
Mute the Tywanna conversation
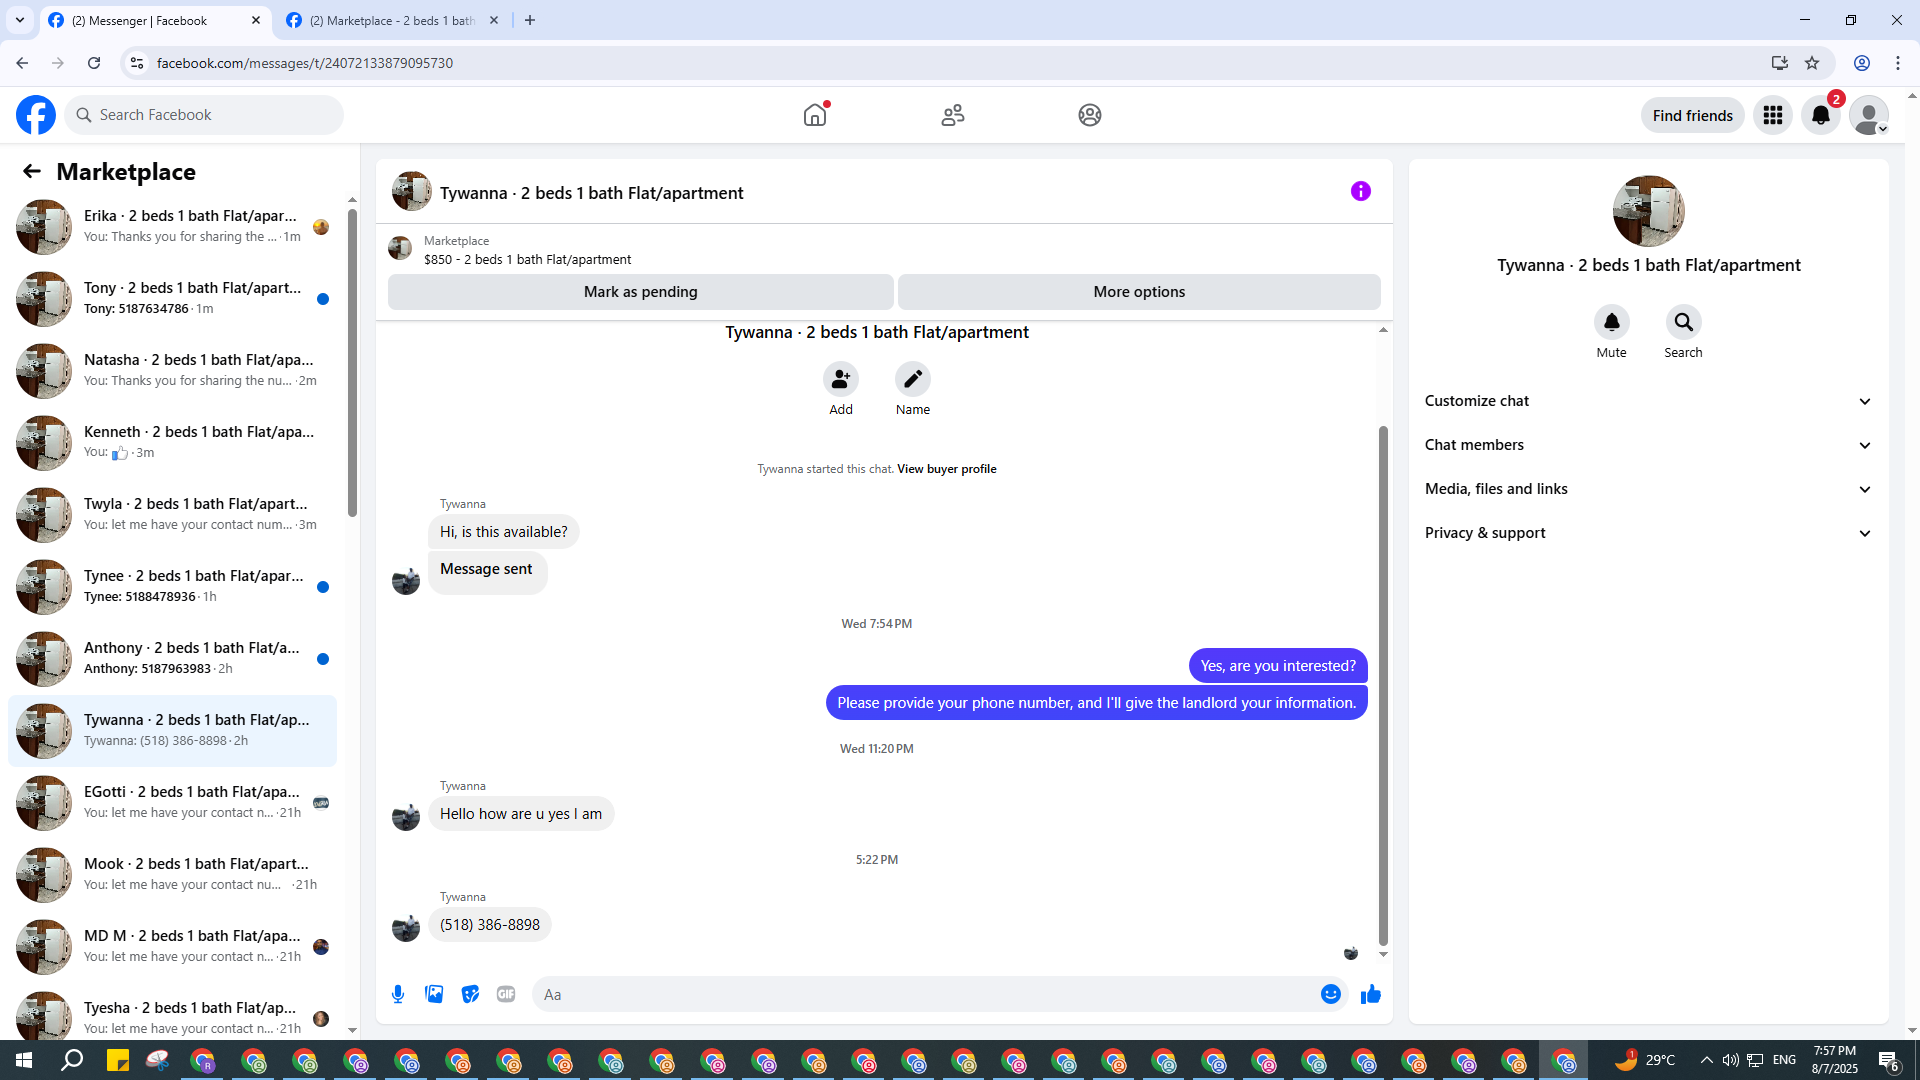pyautogui.click(x=1612, y=322)
